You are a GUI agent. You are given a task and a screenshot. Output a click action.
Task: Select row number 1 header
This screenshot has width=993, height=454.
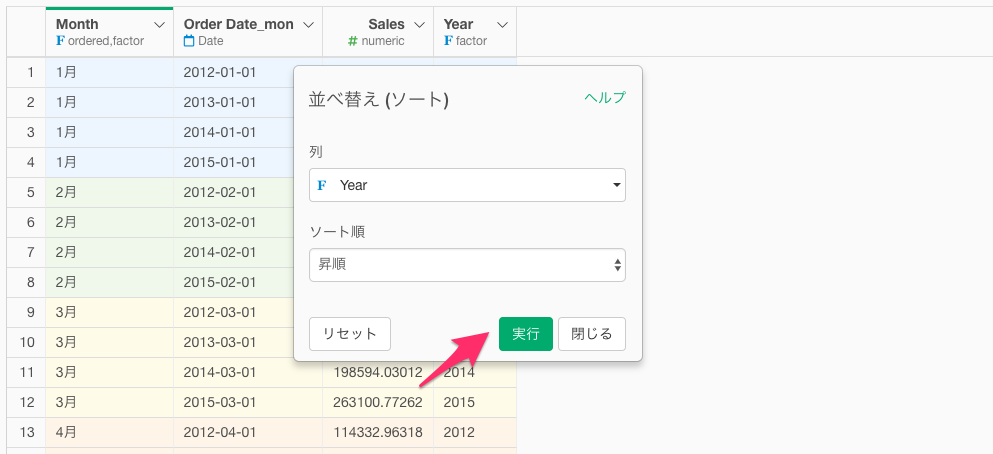[x=26, y=72]
